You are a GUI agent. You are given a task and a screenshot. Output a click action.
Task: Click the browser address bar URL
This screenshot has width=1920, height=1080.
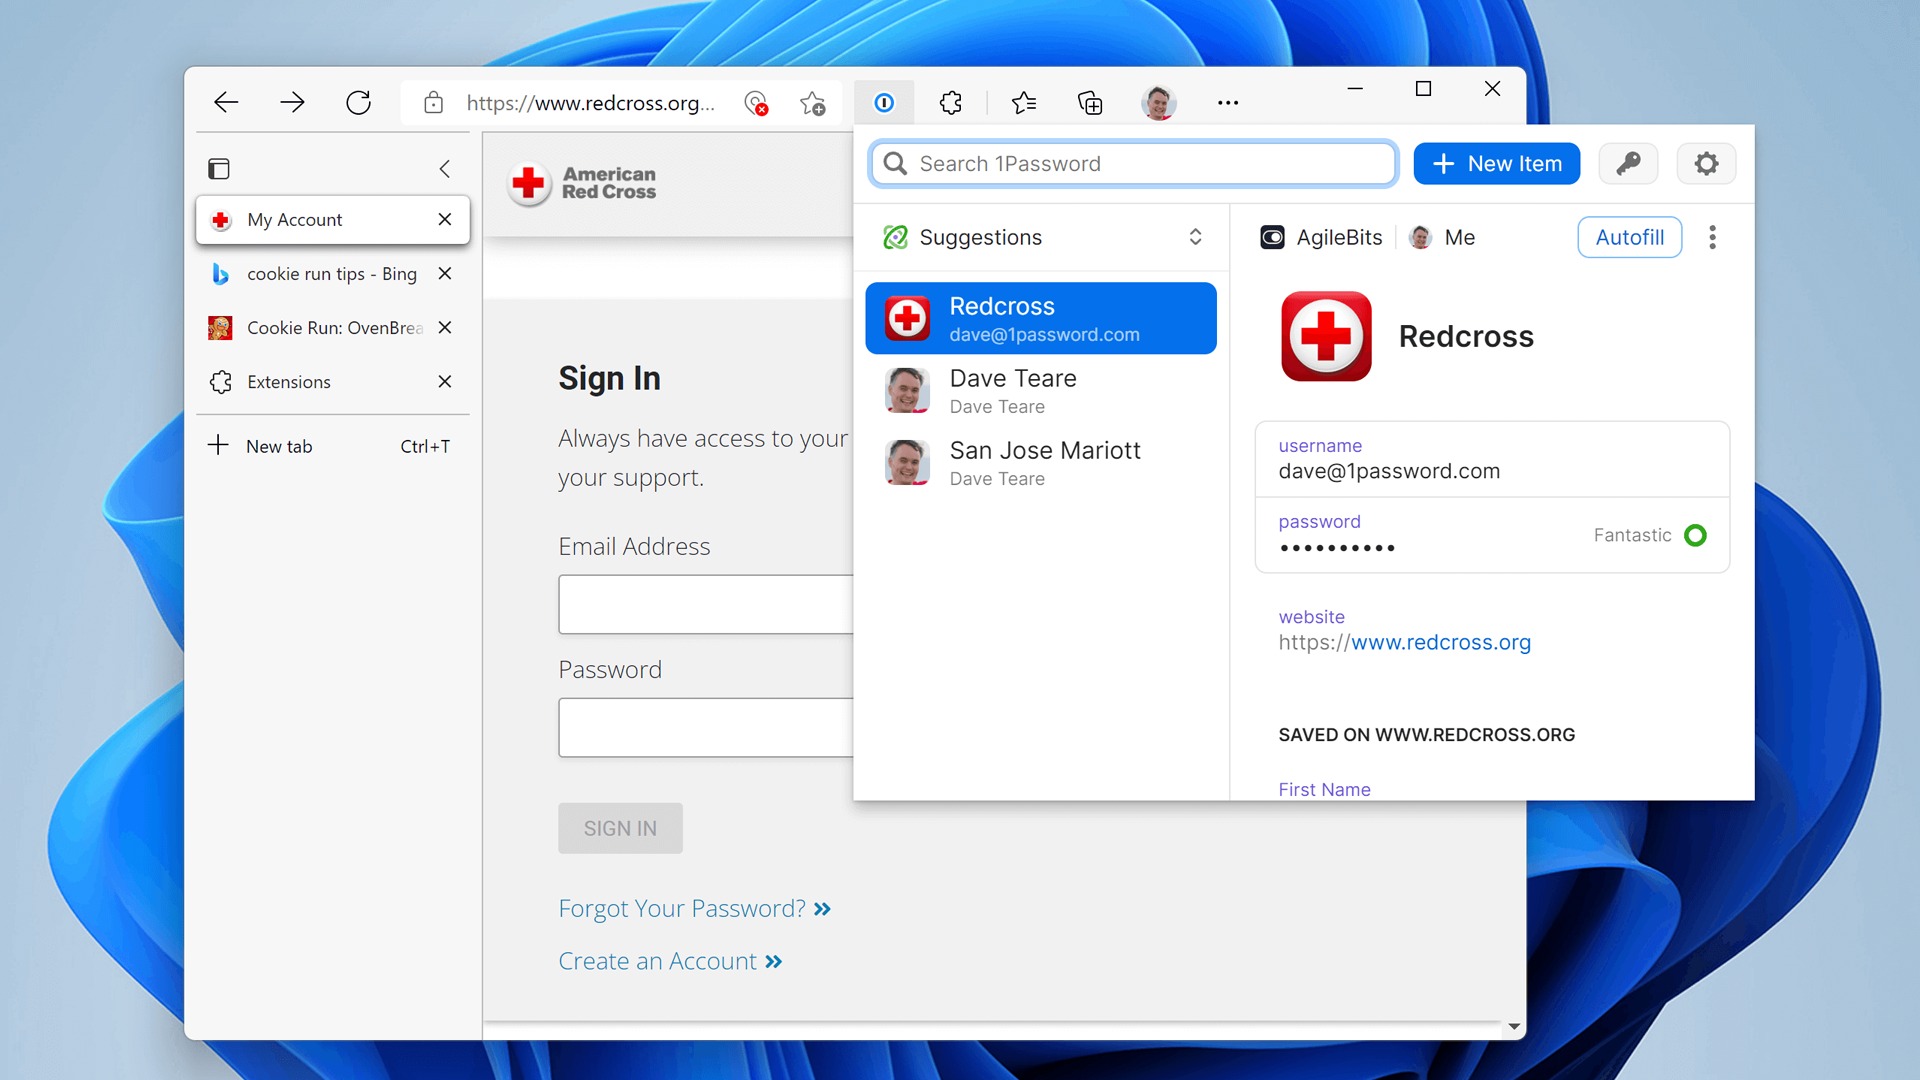tap(590, 103)
